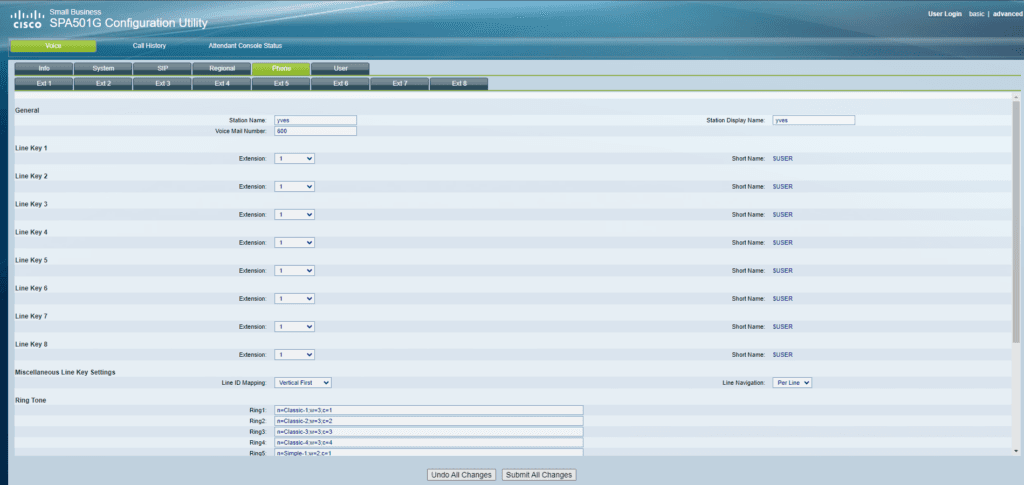Click the Submit All Changes button
This screenshot has height=485, width=1024.
click(x=539, y=474)
